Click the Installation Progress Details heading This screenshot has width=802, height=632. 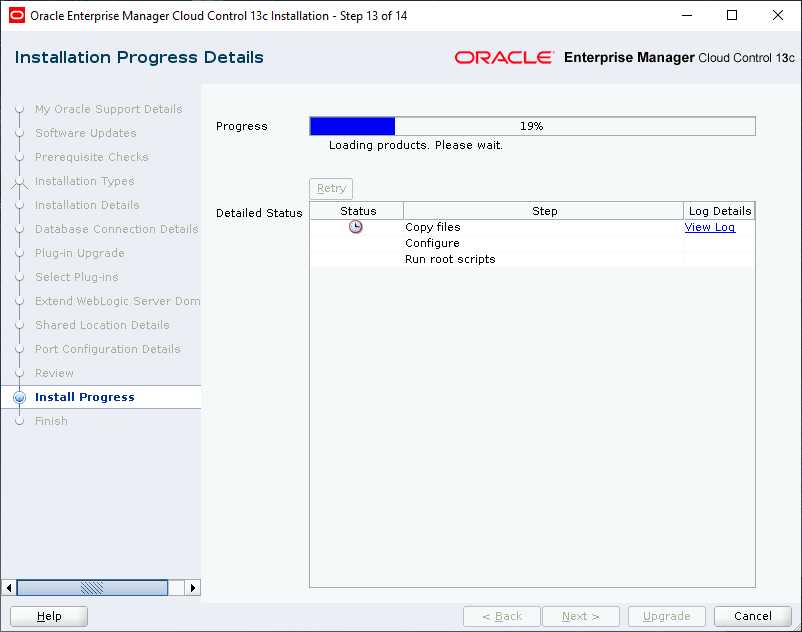tap(139, 57)
